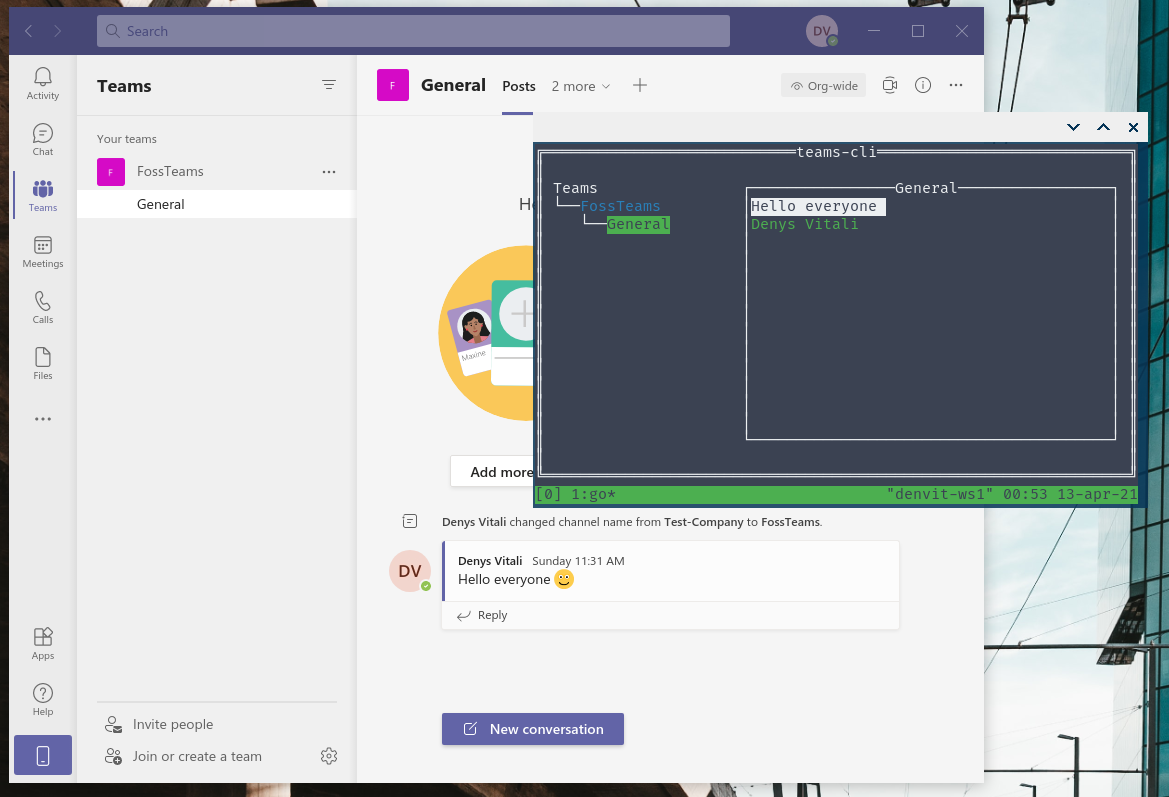This screenshot has width=1169, height=797.
Task: Click the Search box
Action: click(413, 31)
